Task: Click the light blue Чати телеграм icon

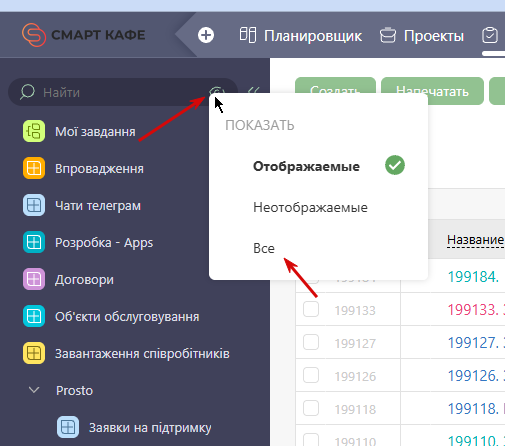Action: pyautogui.click(x=34, y=205)
